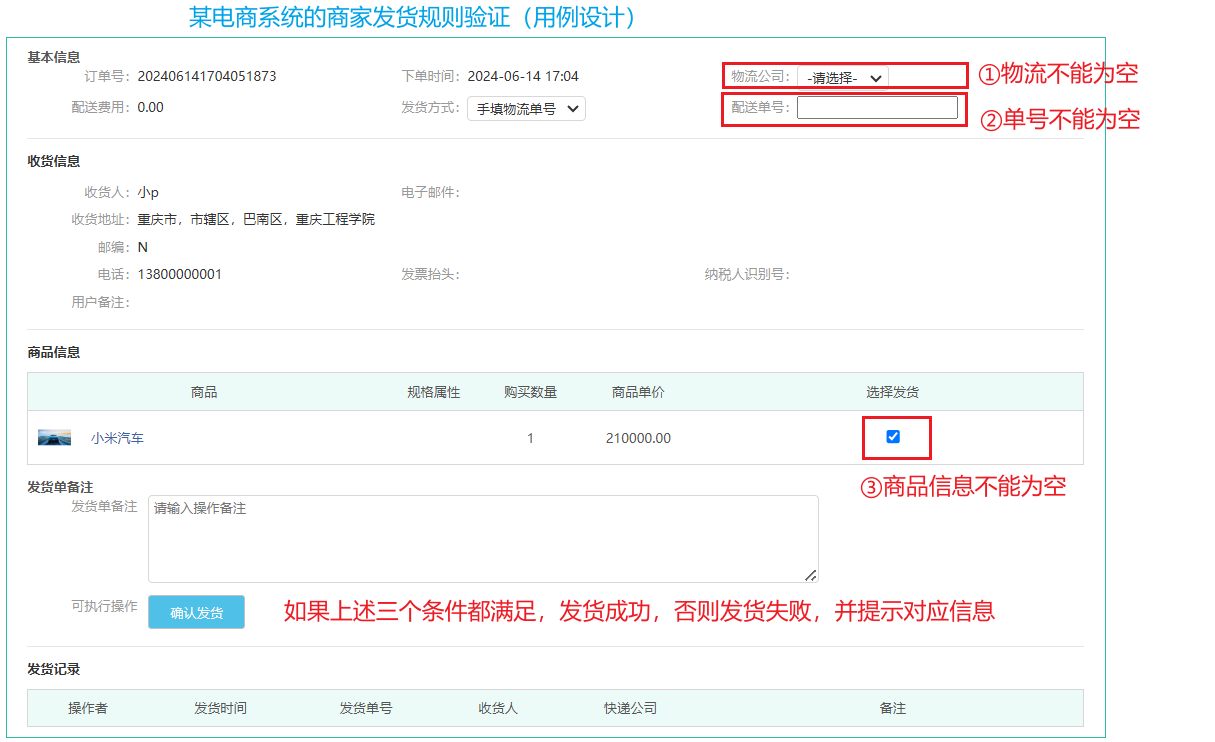Click the 配送费用 value 0.00
The height and width of the screenshot is (742, 1215).
pyautogui.click(x=150, y=107)
